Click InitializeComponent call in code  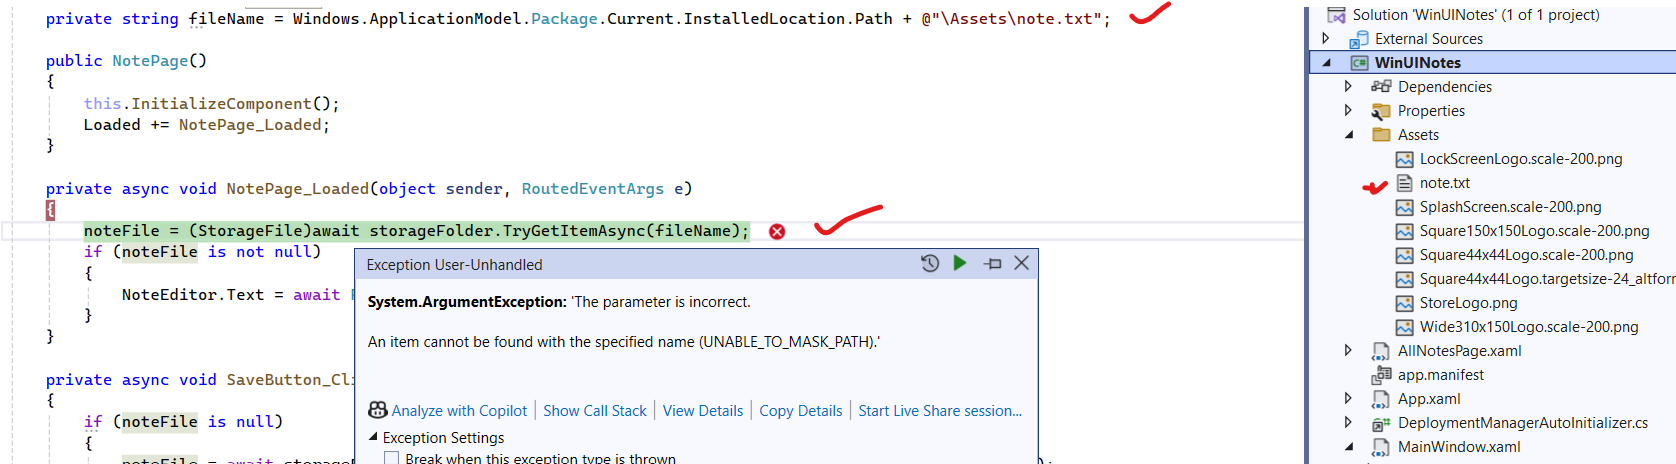(x=221, y=104)
